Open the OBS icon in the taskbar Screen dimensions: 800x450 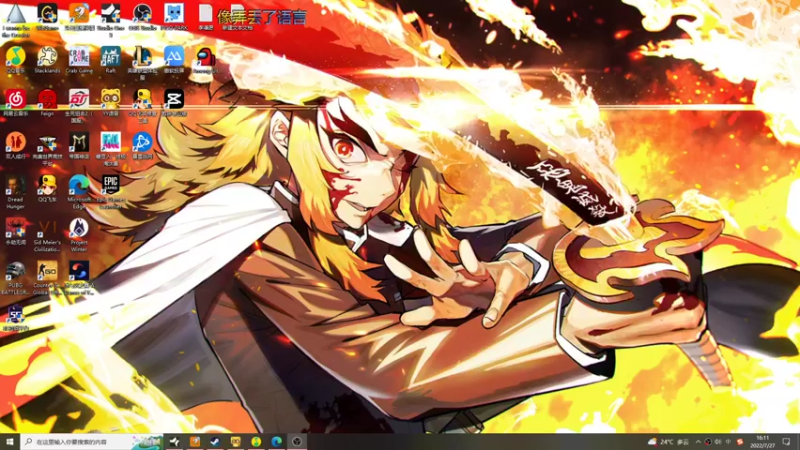coord(297,442)
